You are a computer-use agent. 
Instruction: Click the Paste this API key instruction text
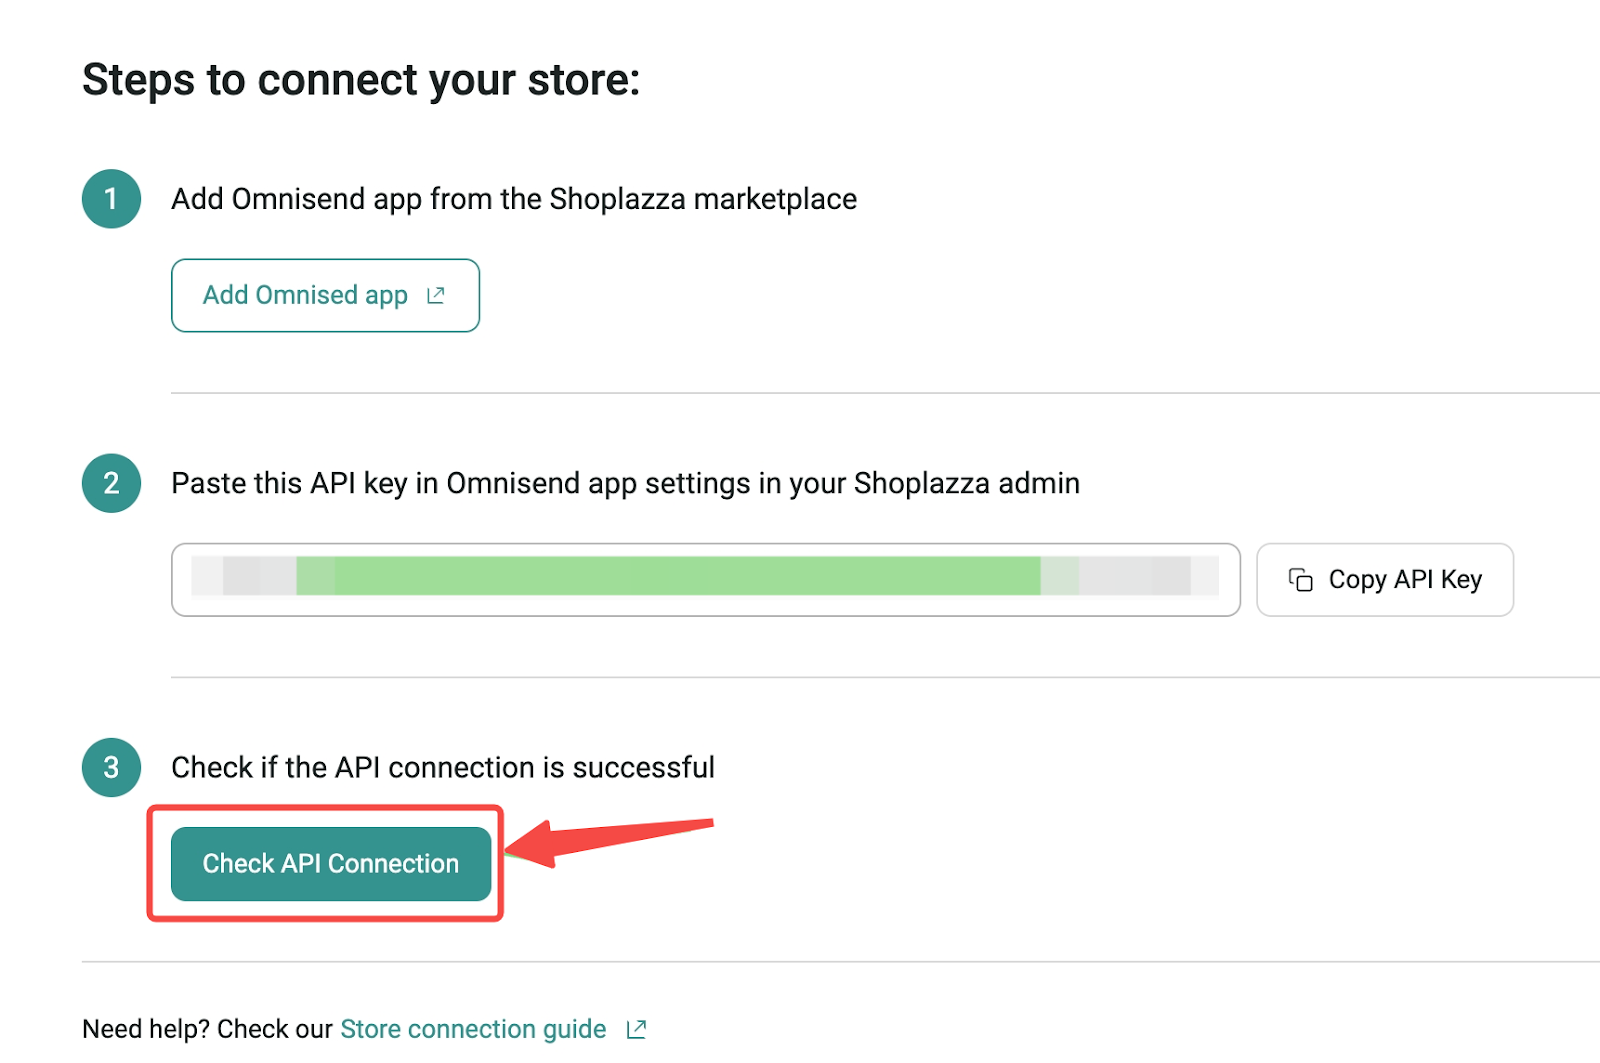[x=625, y=483]
